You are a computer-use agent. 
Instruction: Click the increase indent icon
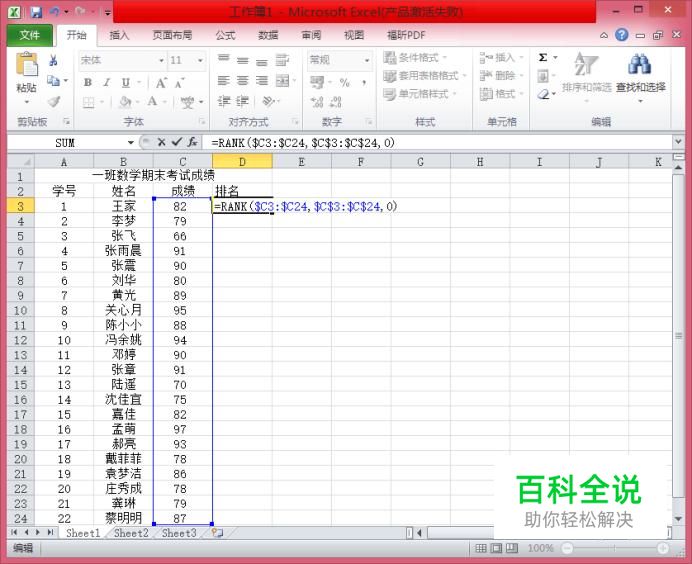point(242,102)
